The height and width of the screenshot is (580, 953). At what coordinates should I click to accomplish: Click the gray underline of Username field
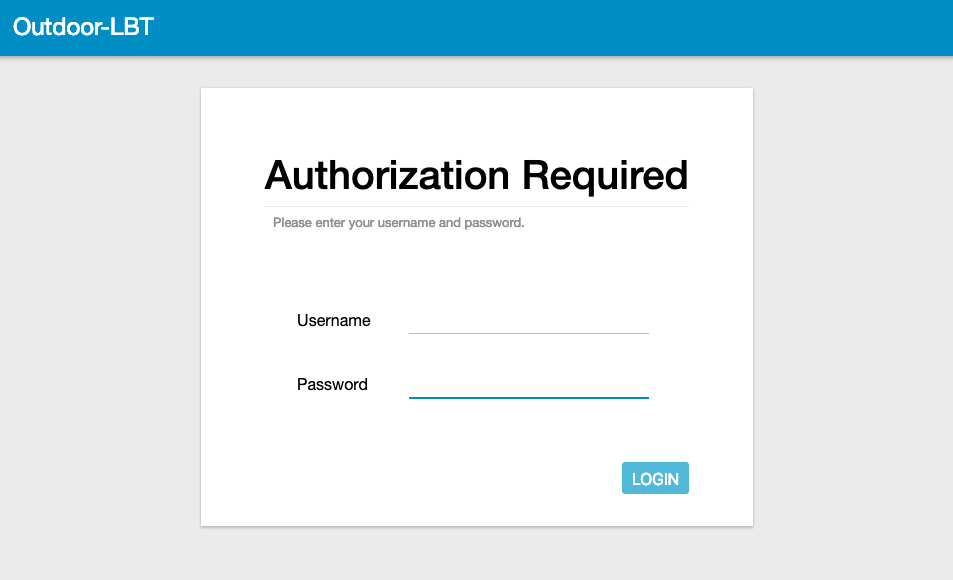click(x=528, y=333)
